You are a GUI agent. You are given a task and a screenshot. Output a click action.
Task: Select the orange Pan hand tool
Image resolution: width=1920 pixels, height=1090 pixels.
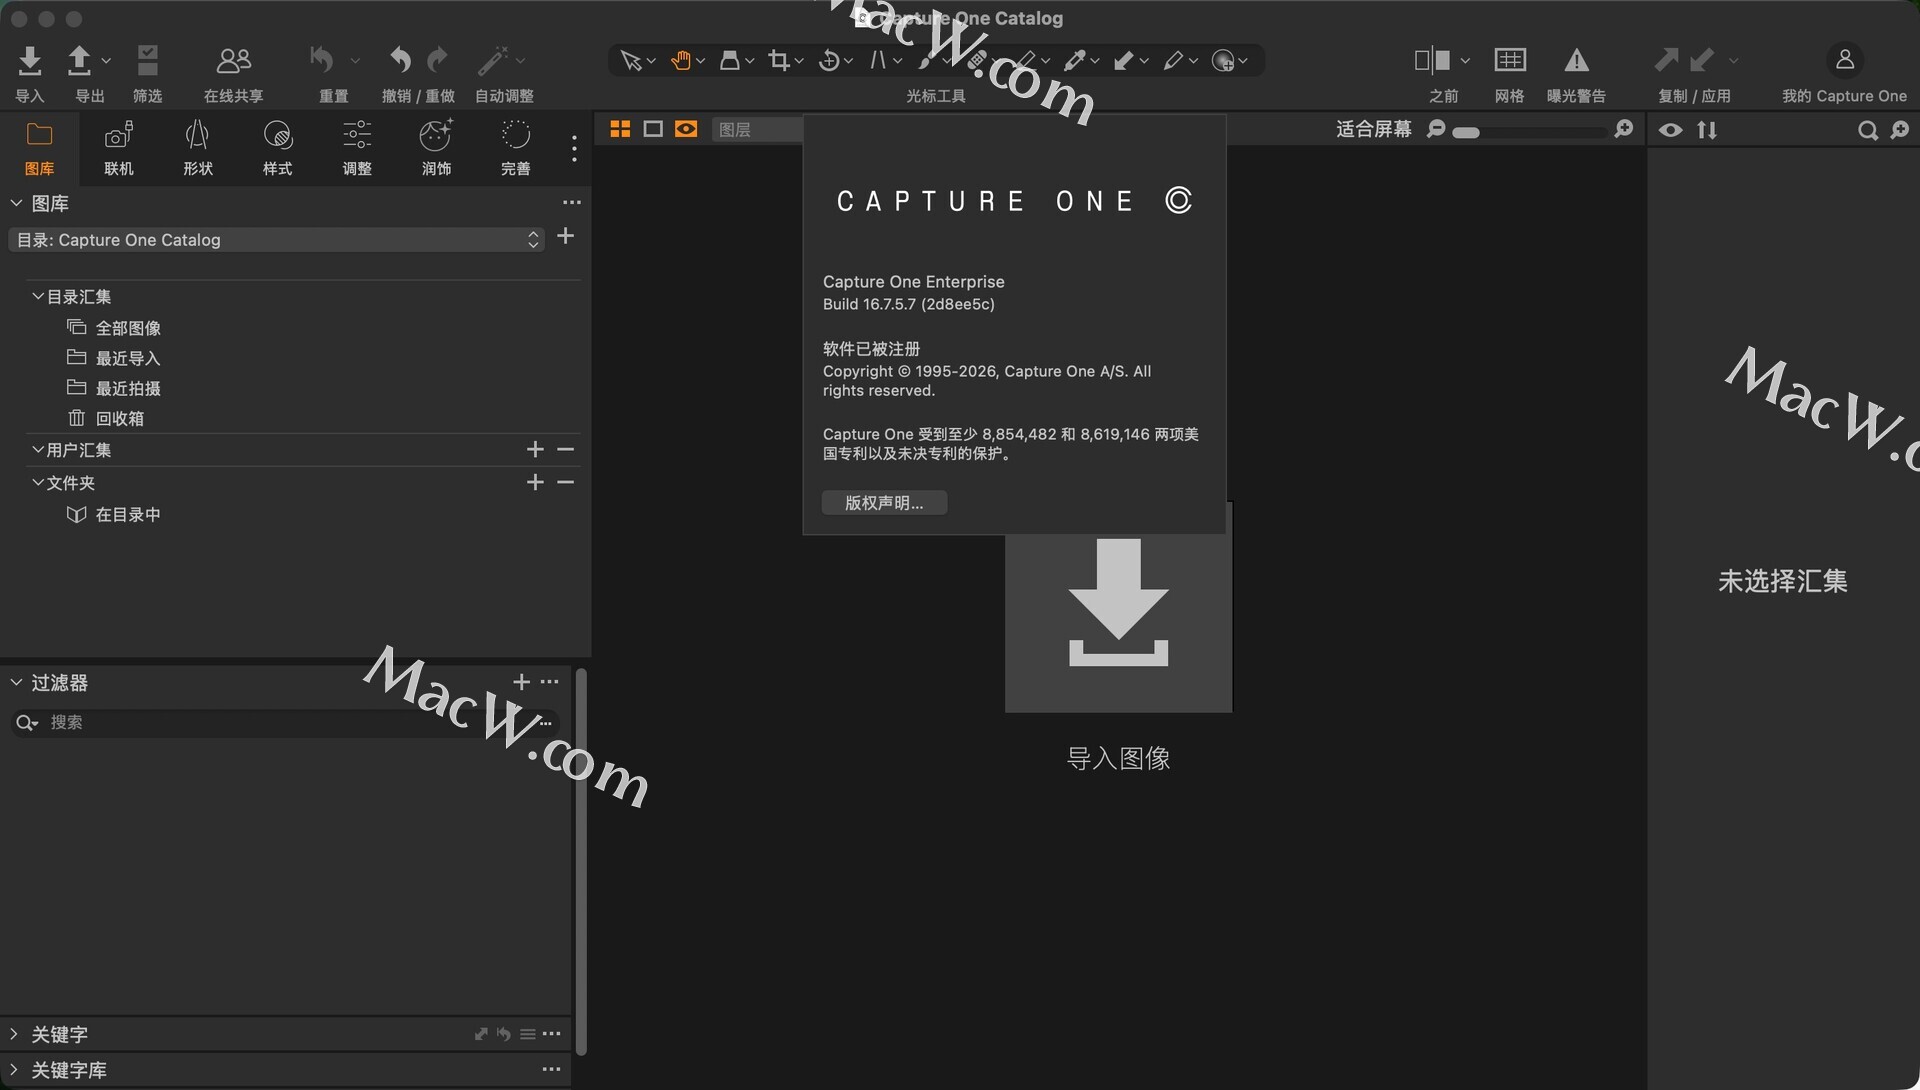click(x=680, y=61)
